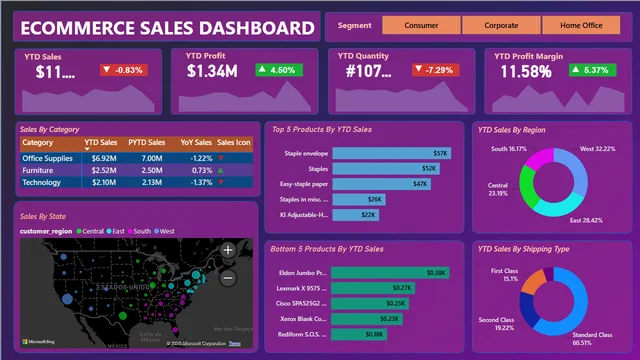The height and width of the screenshot is (360, 640).
Task: Click the YTD Sales sort arrow in table header
Action: pyautogui.click(x=87, y=149)
